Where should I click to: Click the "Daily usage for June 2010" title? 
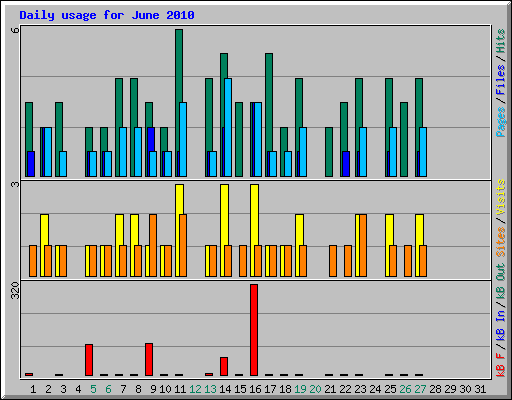[107, 15]
